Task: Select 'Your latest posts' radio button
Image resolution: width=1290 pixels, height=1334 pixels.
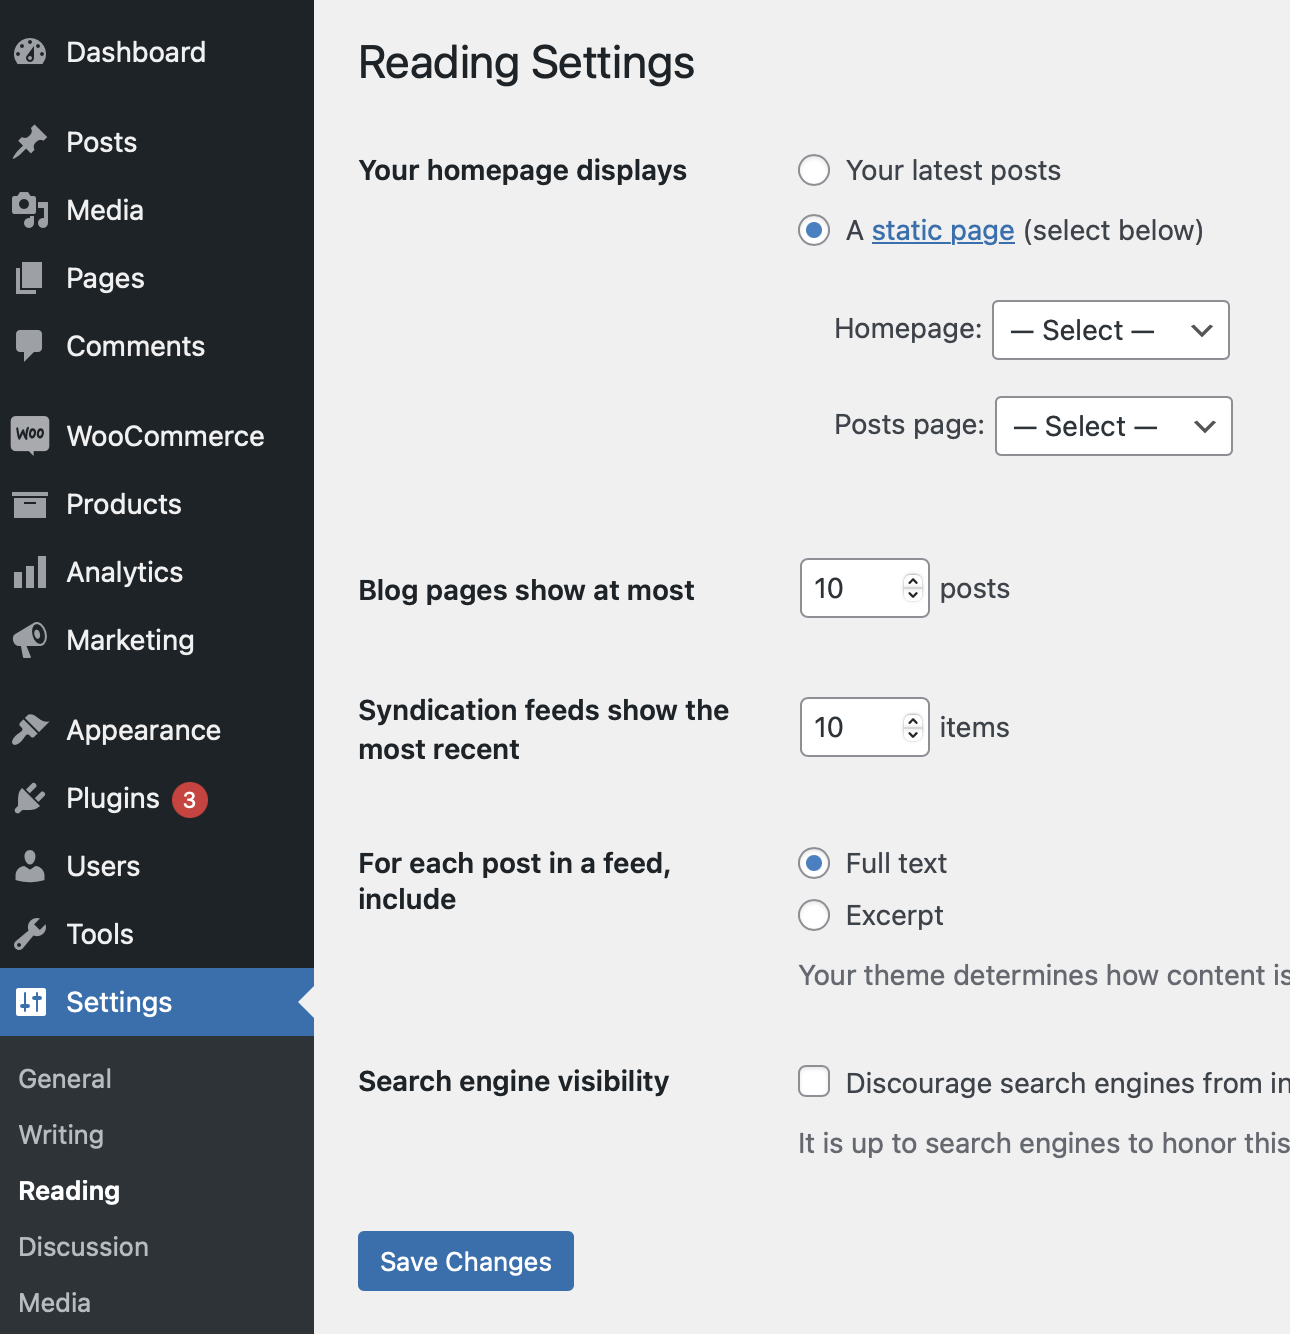Action: (x=814, y=170)
